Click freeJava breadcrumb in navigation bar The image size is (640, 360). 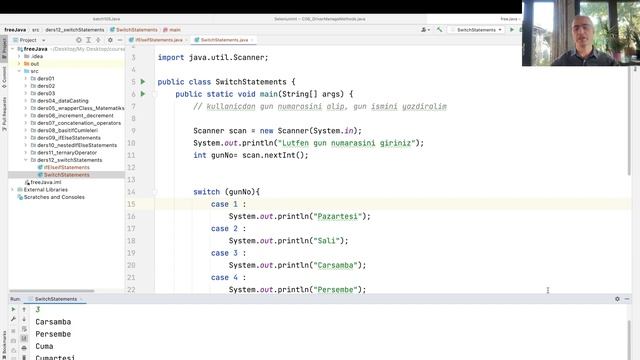pyautogui.click(x=15, y=30)
